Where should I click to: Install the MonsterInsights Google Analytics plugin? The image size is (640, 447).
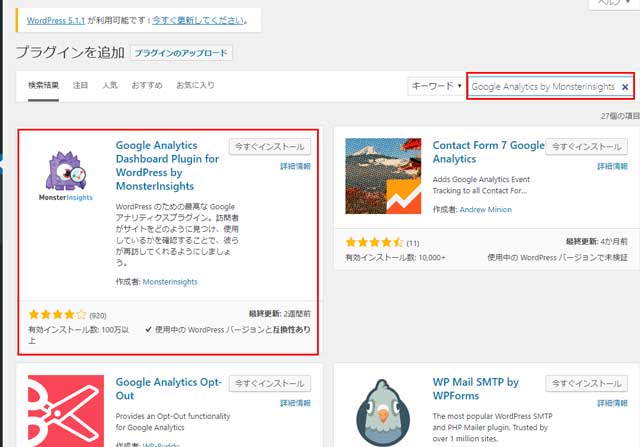click(x=270, y=147)
